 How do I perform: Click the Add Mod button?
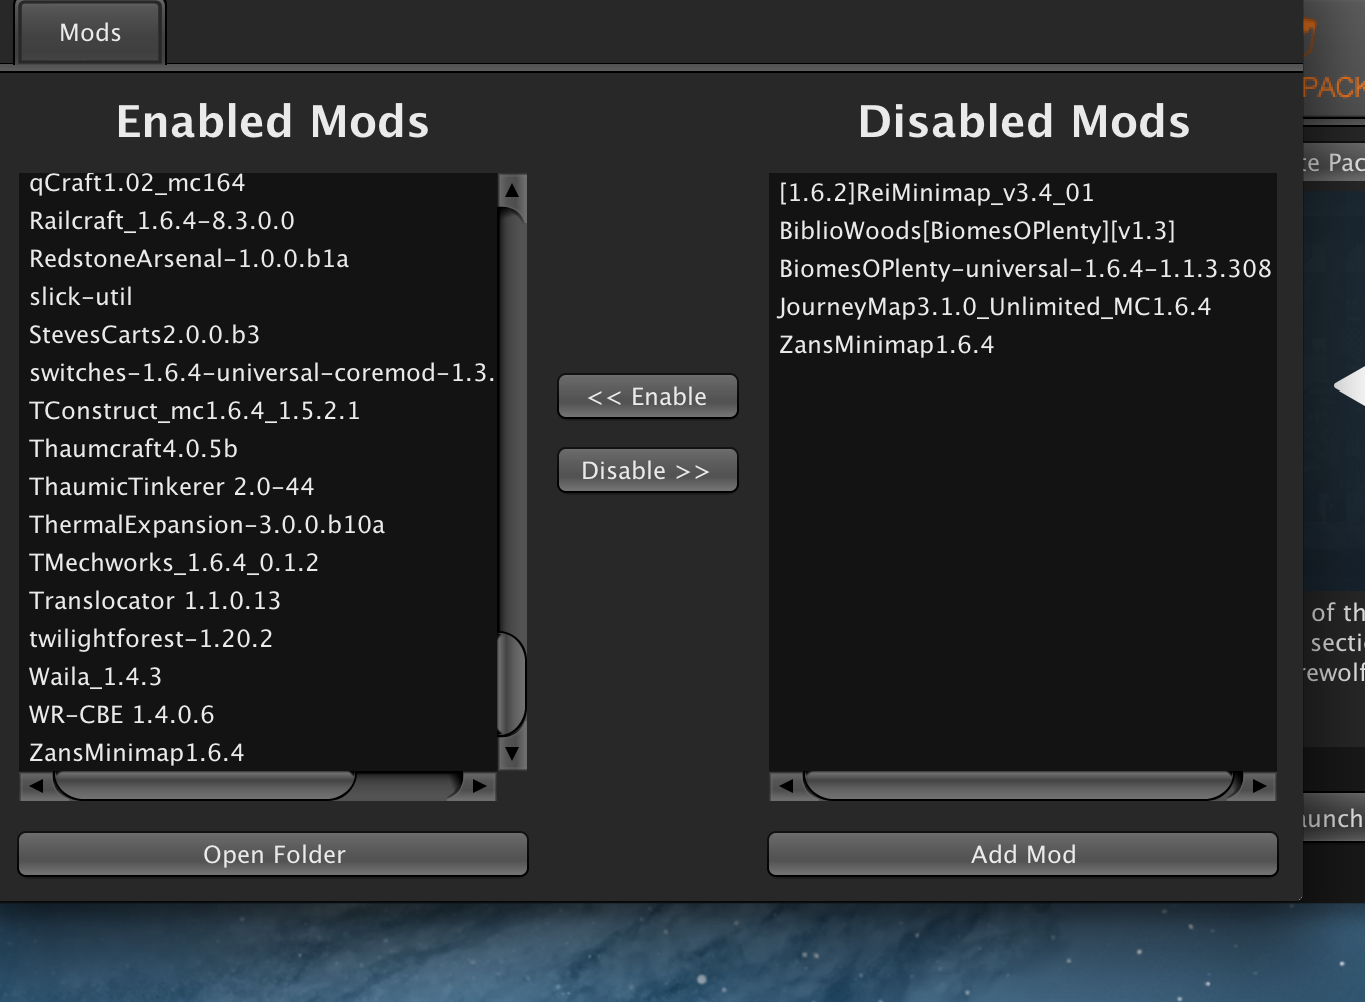coord(1022,855)
